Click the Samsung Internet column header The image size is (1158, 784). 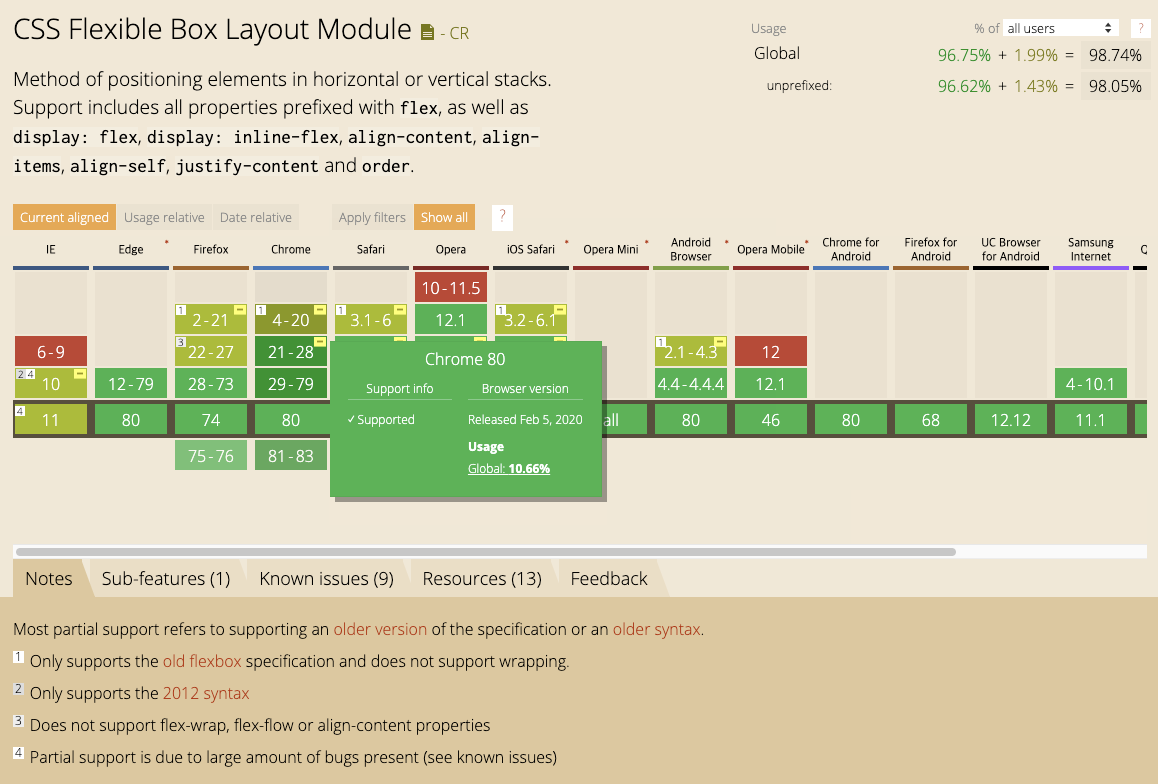(1091, 250)
